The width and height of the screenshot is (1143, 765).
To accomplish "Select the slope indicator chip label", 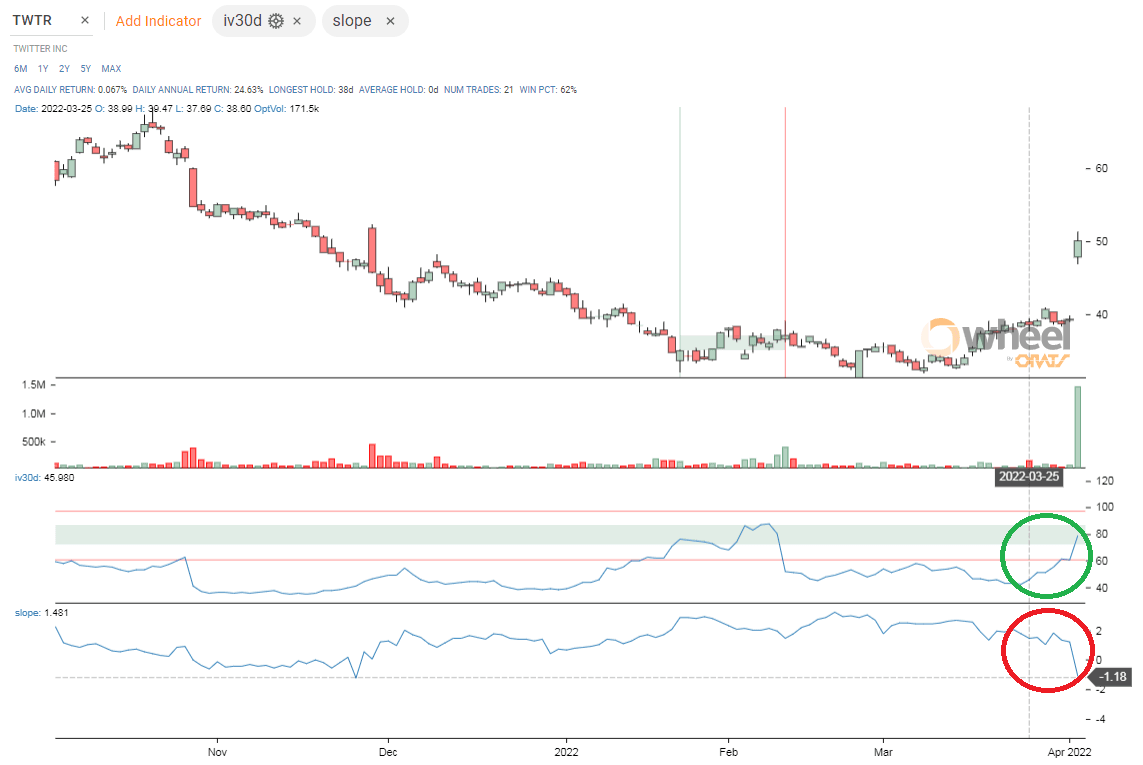I will tap(352, 21).
